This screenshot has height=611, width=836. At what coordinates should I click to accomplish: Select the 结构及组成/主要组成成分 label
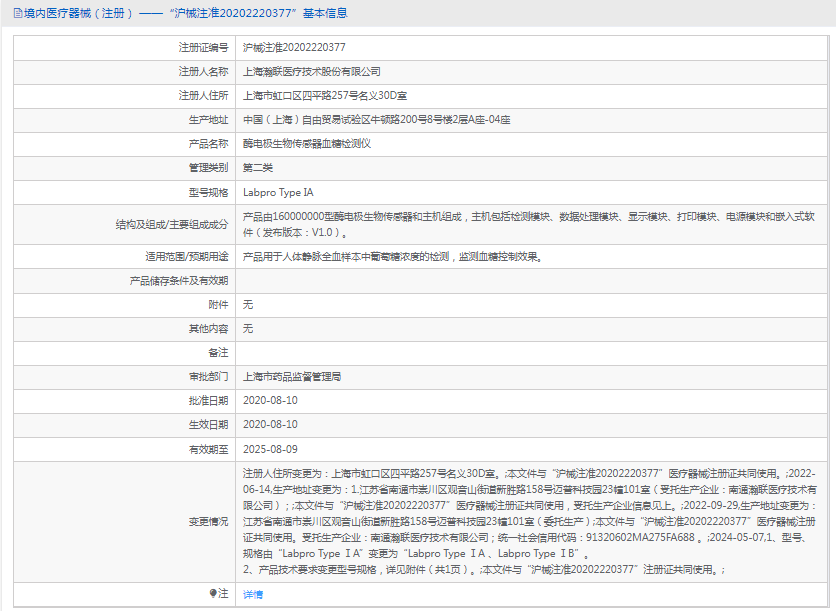[x=172, y=224]
